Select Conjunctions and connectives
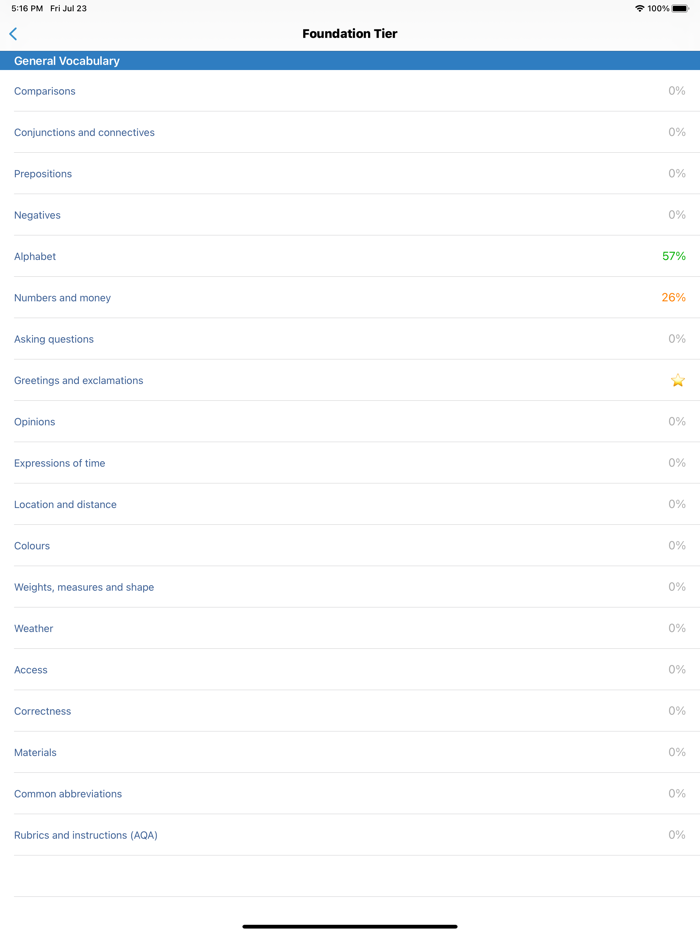 [x=84, y=132]
